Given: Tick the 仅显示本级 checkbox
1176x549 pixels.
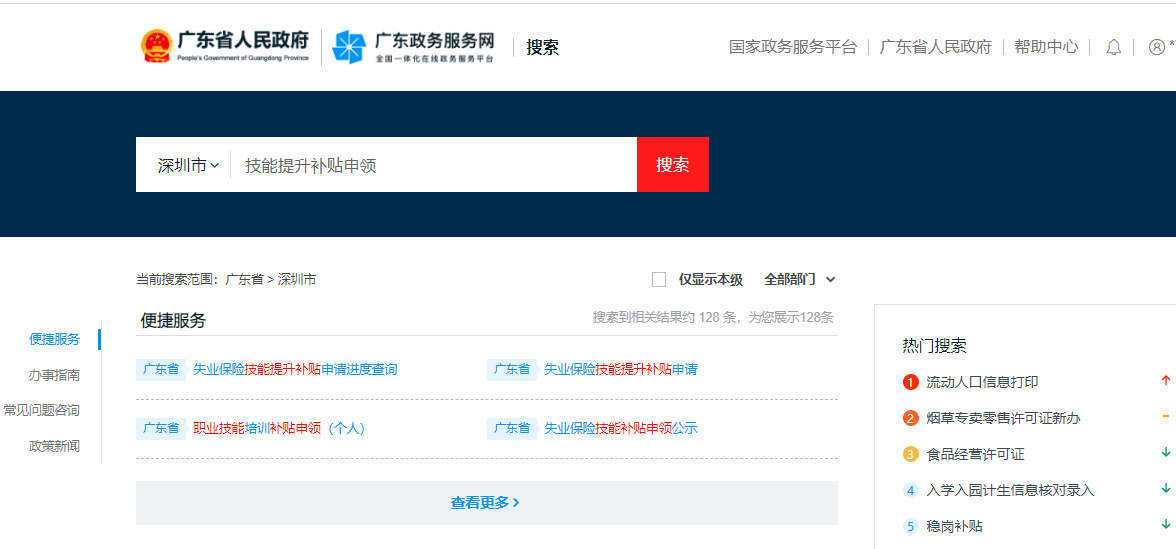Looking at the screenshot, I should (659, 280).
